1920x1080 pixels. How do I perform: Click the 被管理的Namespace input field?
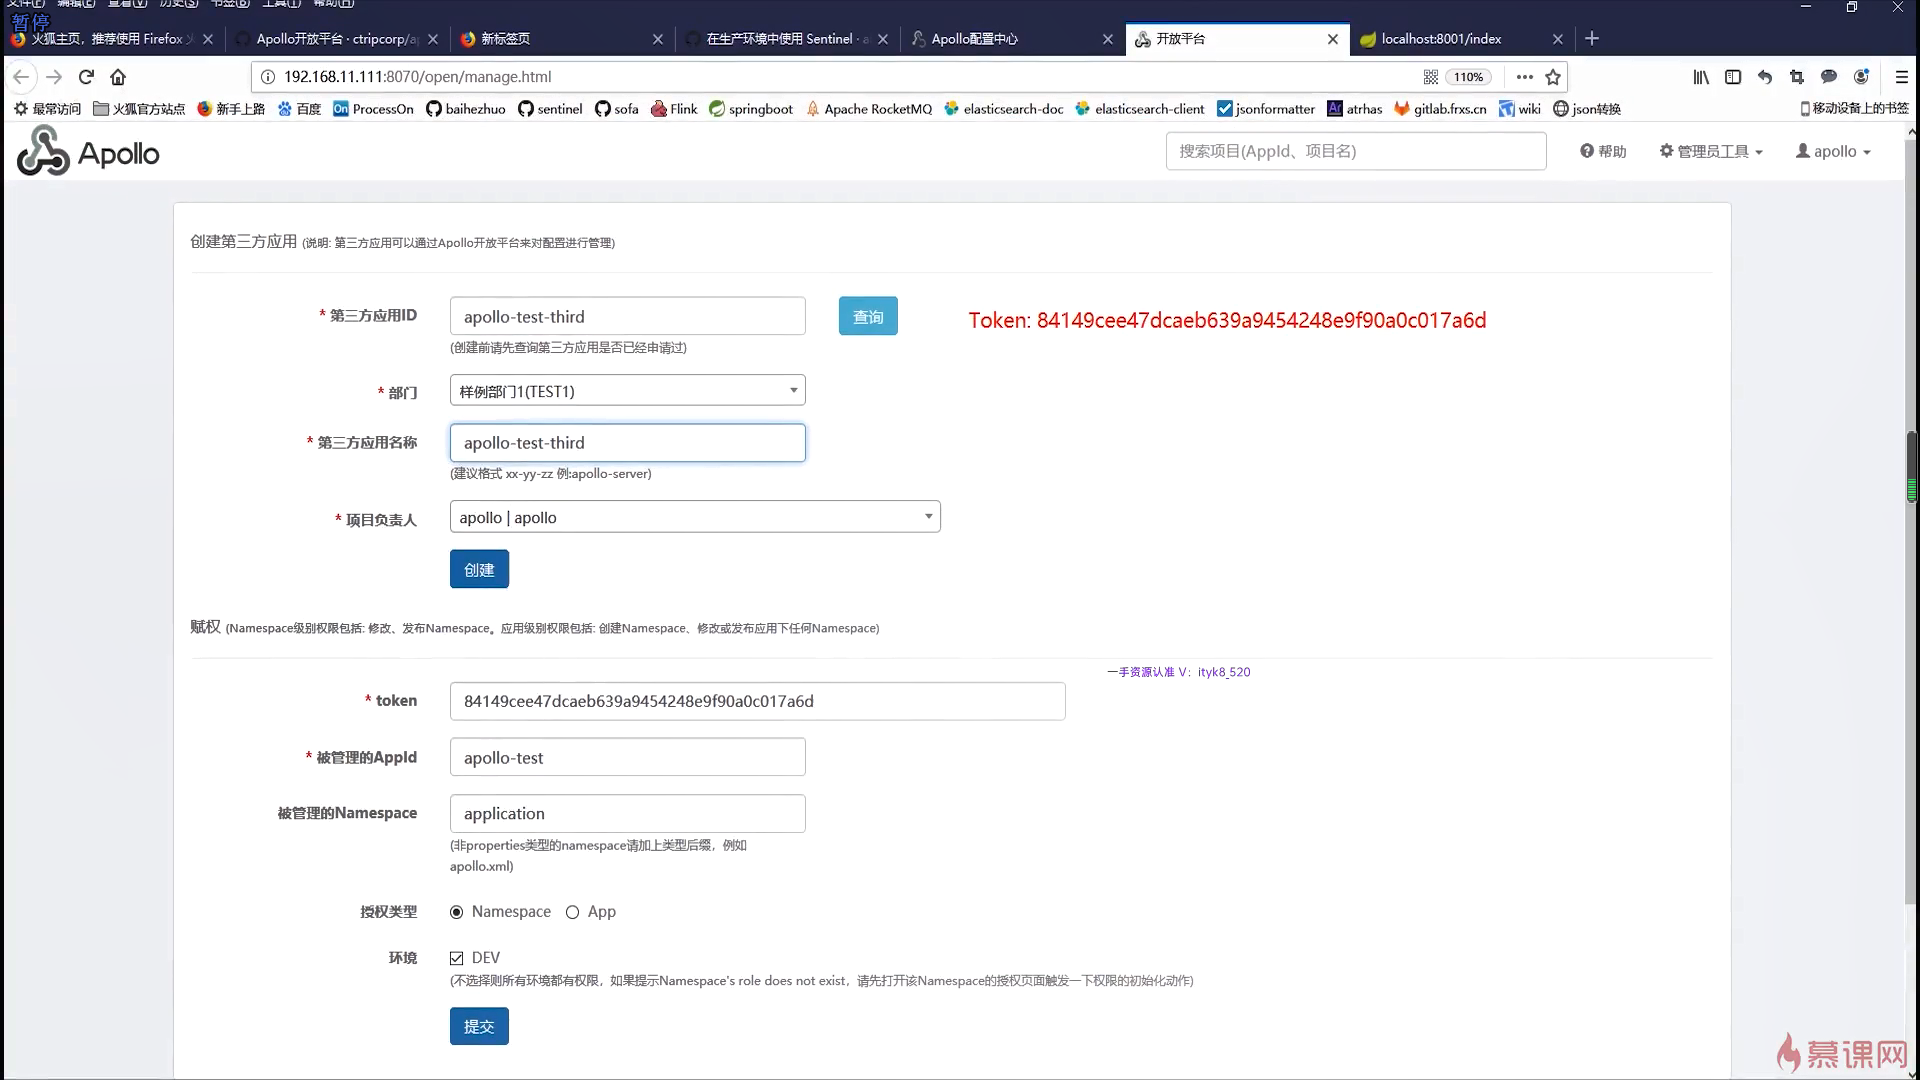627,814
